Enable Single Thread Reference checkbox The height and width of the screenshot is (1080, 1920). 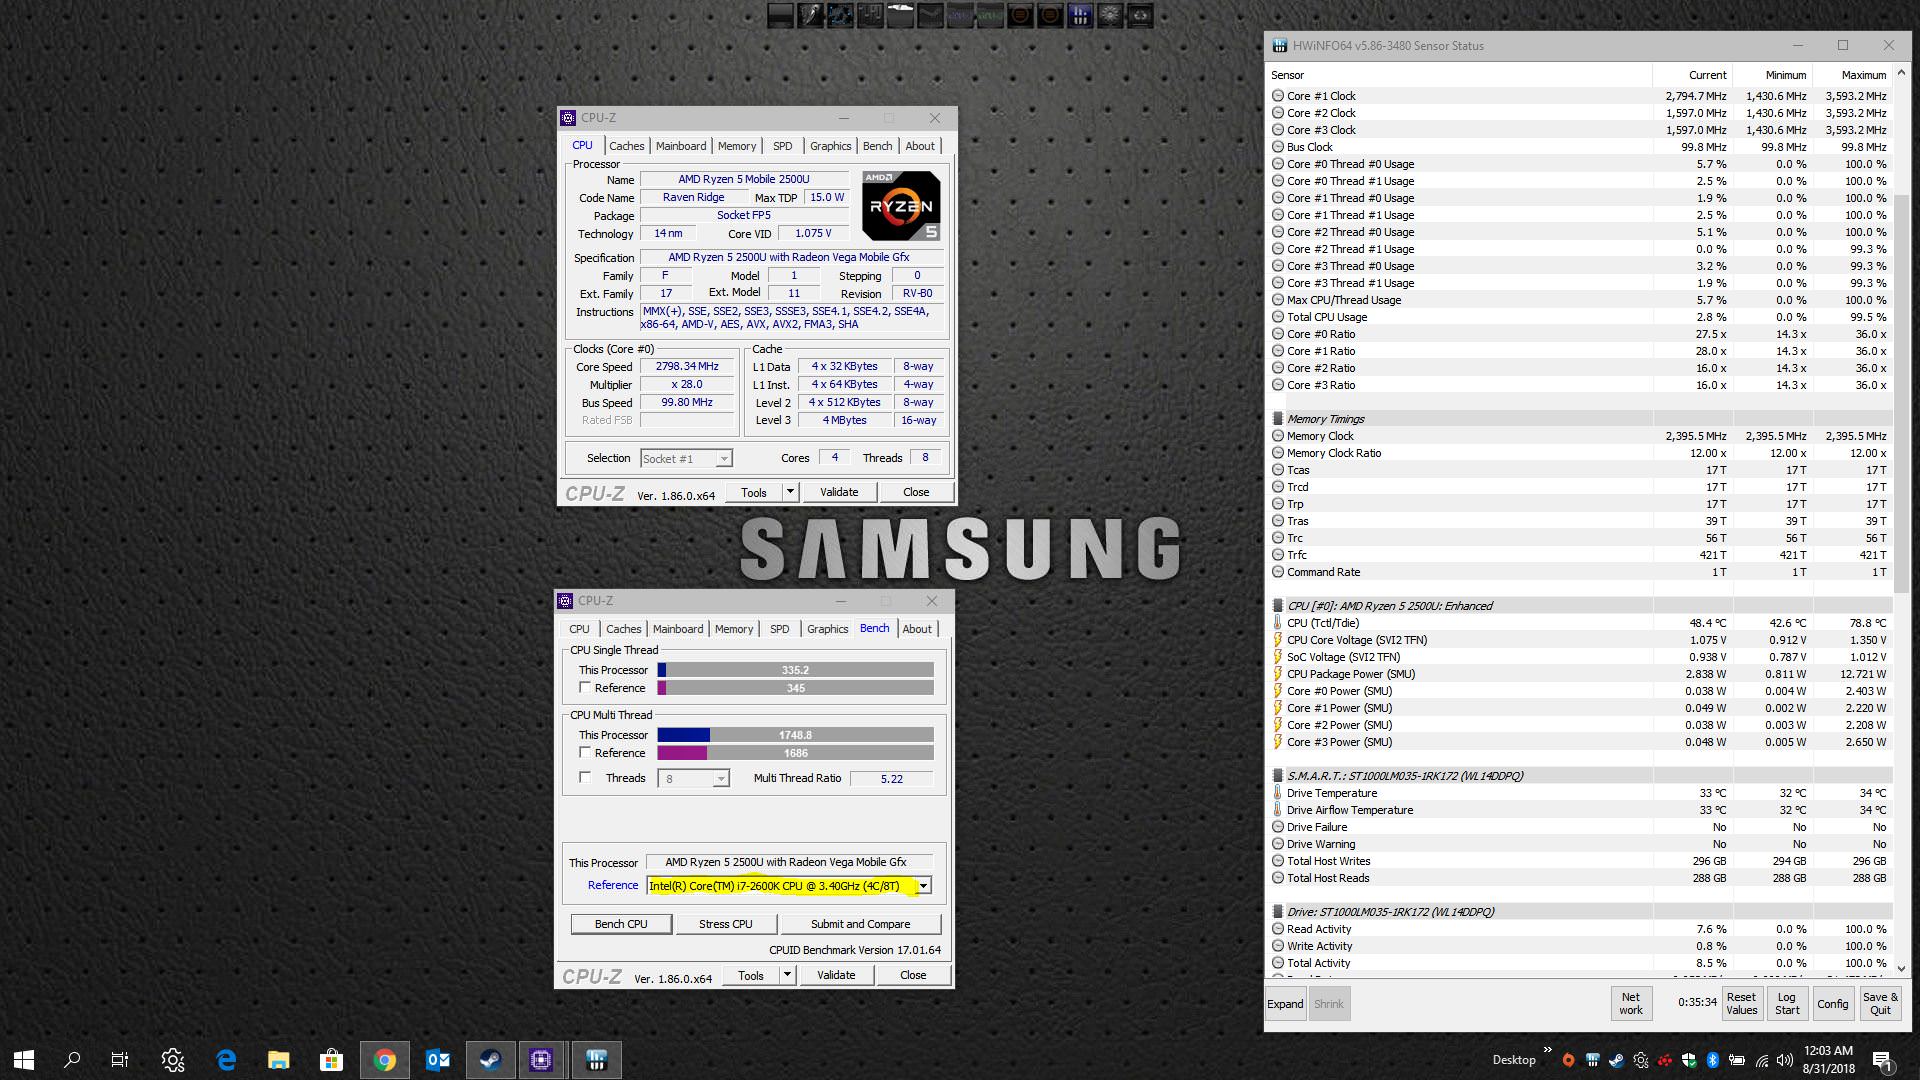pyautogui.click(x=585, y=688)
